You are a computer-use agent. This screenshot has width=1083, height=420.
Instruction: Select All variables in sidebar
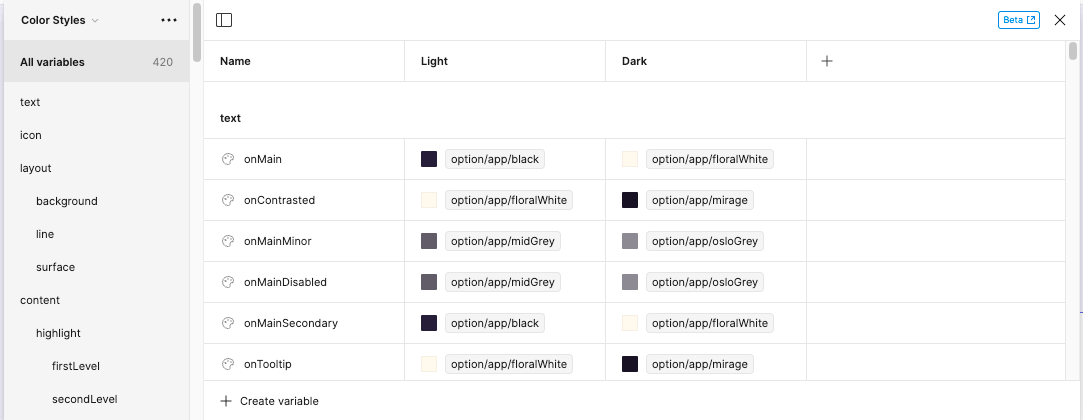[96, 61]
